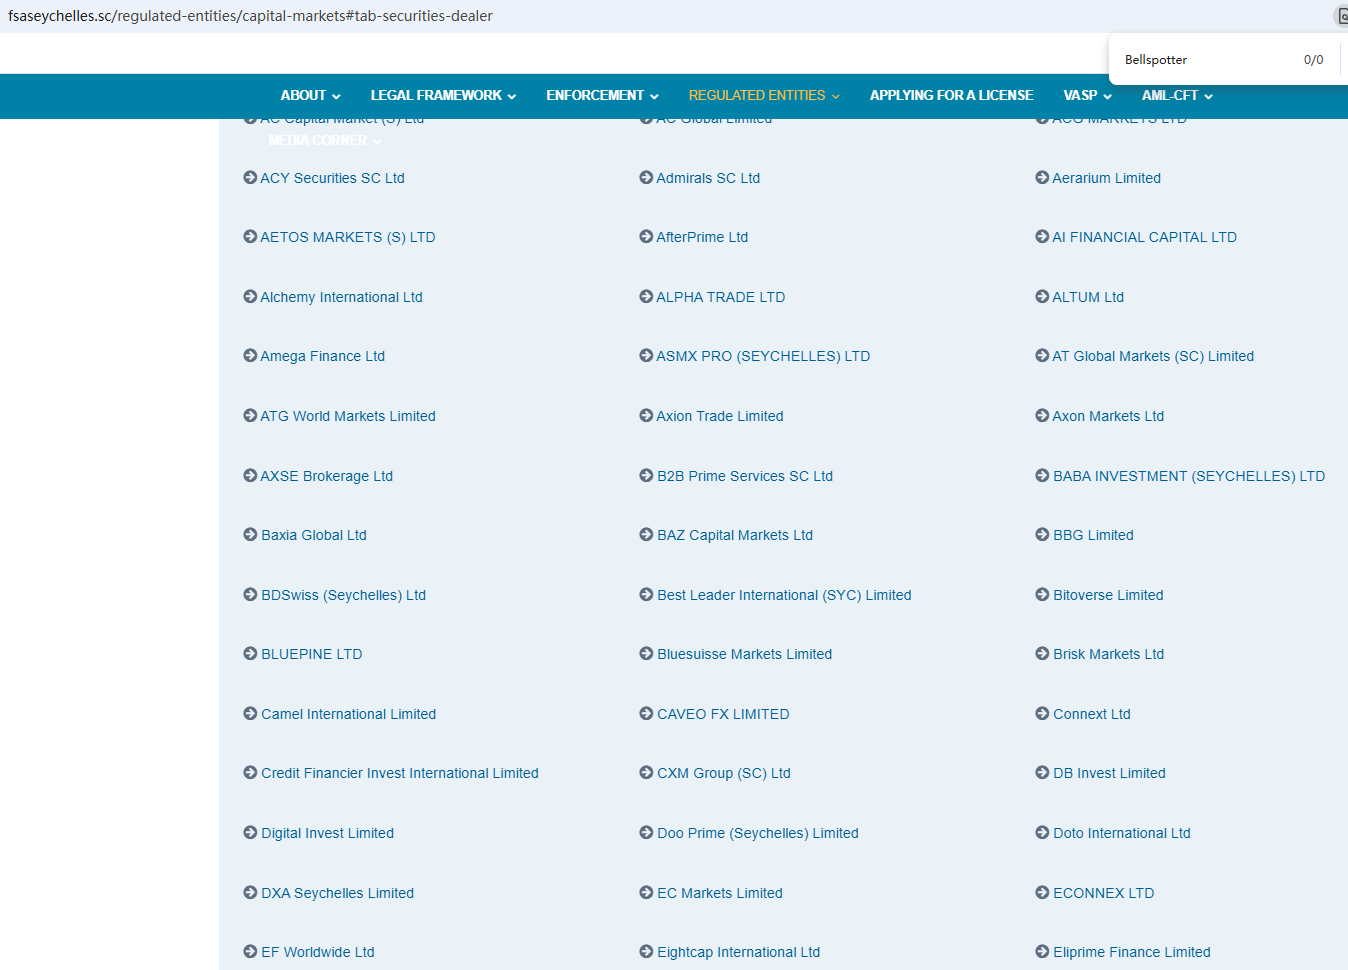Click arrow icon beside Aerarium Limited
This screenshot has width=1348, height=970.
pyautogui.click(x=1042, y=177)
